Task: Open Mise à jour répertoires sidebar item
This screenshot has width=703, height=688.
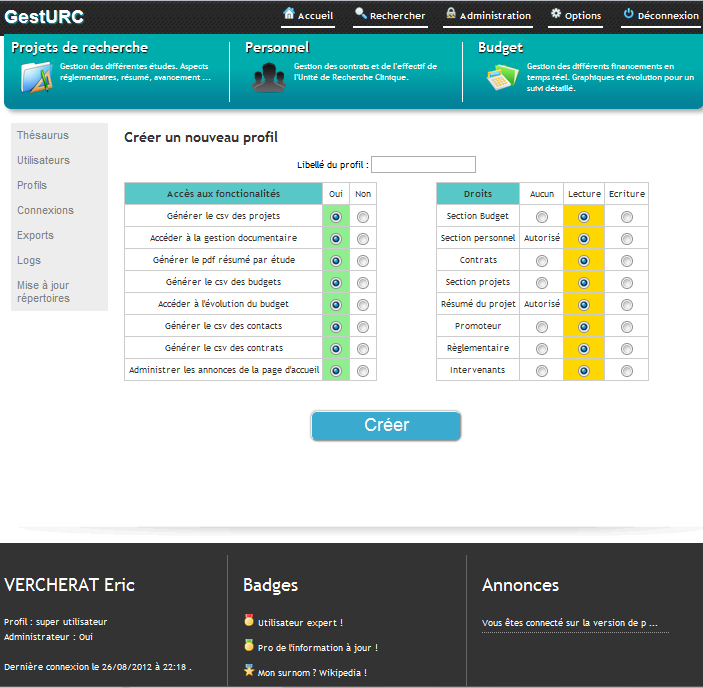Action: point(43,292)
